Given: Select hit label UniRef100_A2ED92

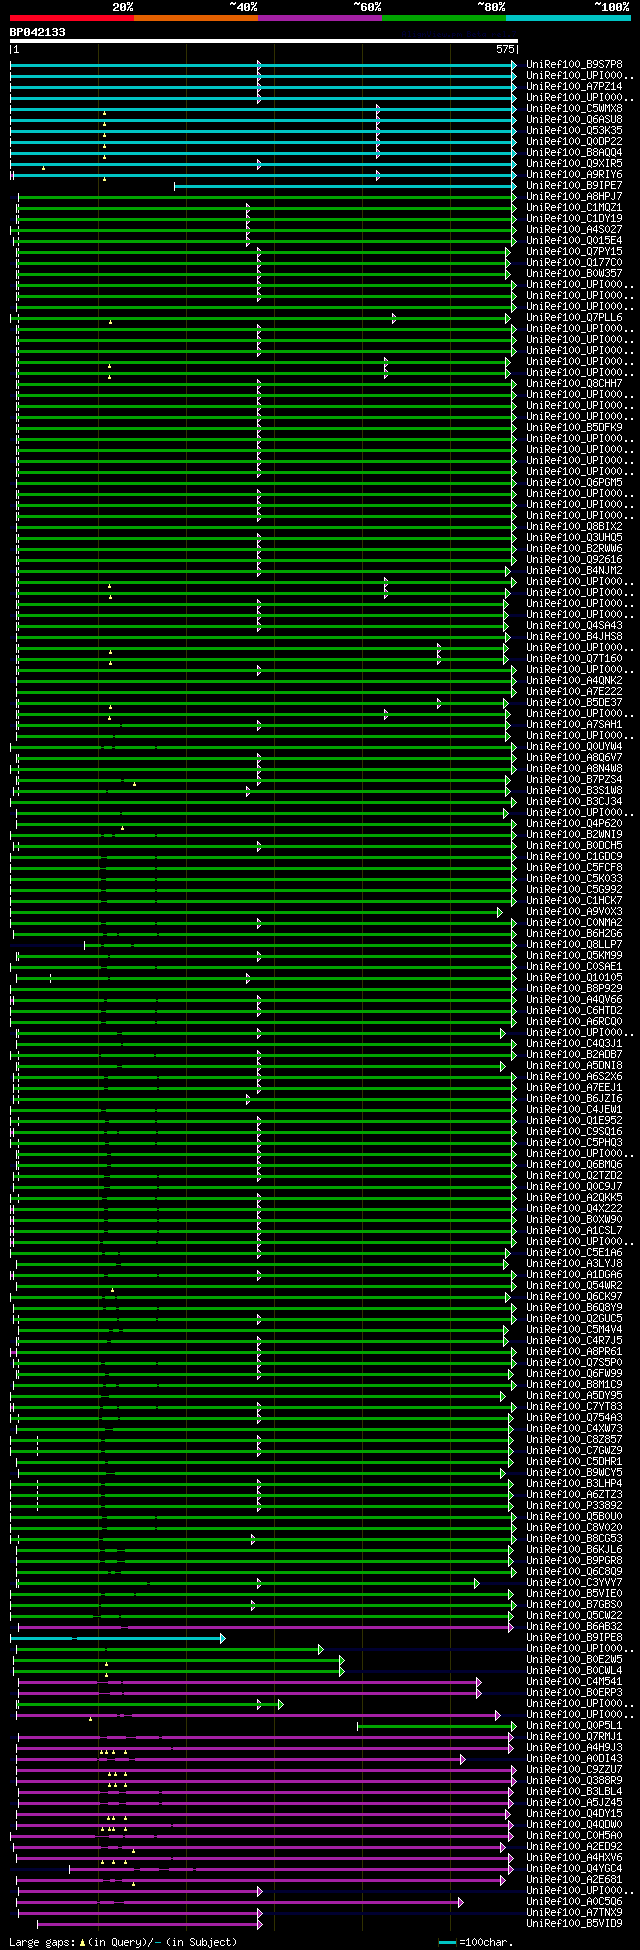Looking at the screenshot, I should 574,1847.
